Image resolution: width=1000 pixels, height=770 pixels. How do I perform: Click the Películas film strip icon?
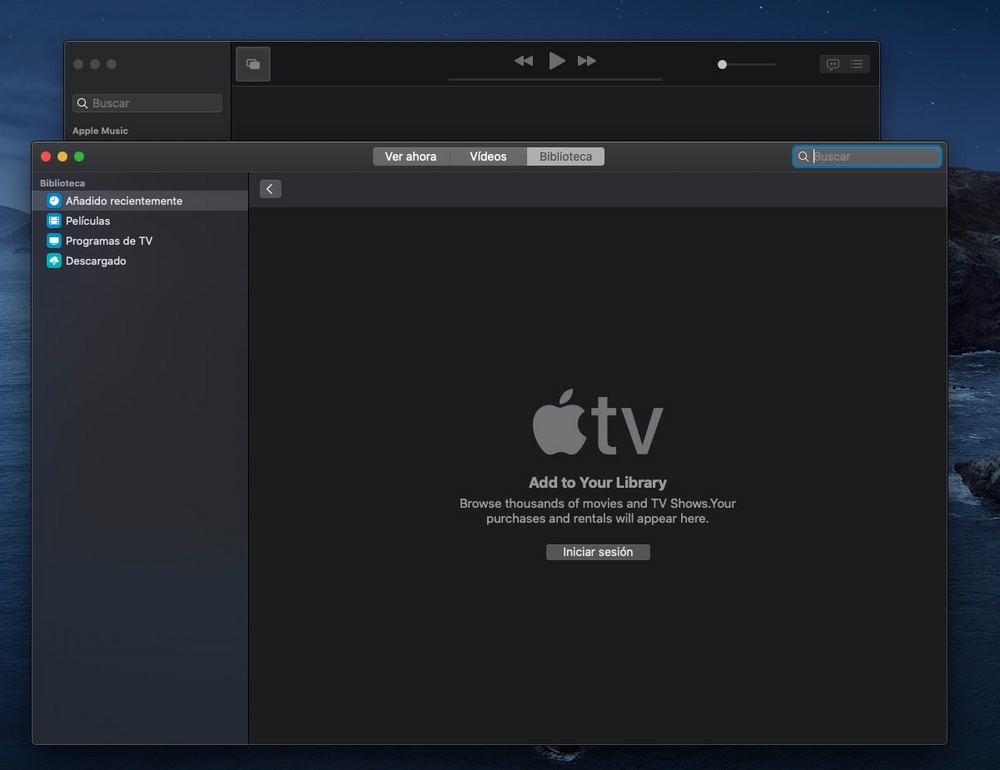(x=54, y=221)
